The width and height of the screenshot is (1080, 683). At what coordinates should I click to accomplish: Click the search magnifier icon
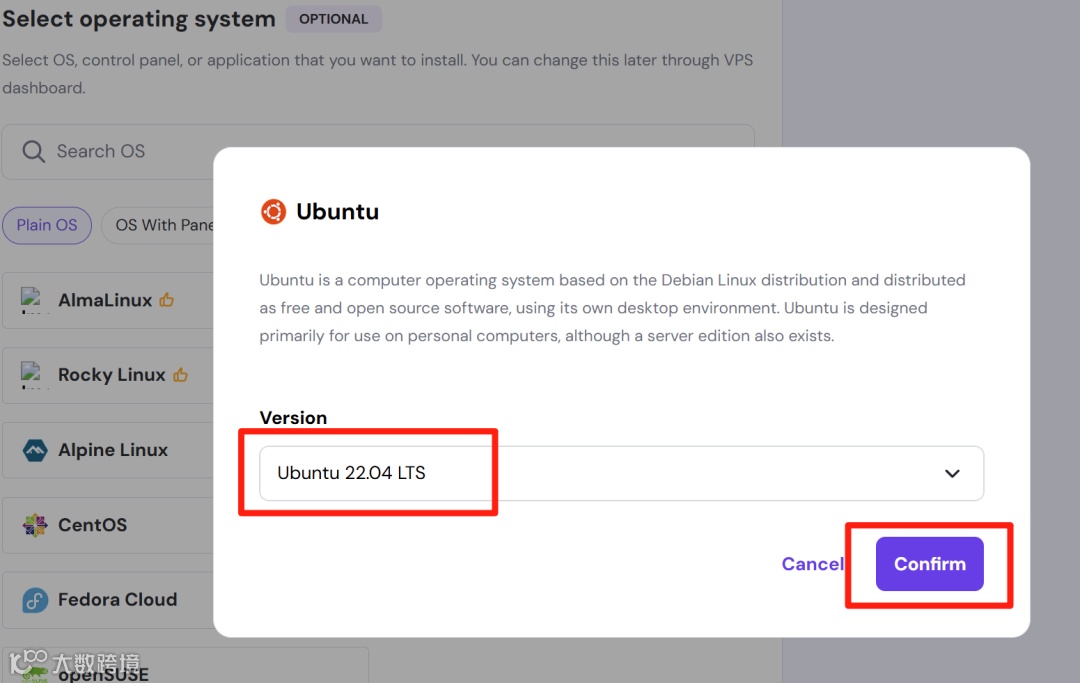[34, 152]
